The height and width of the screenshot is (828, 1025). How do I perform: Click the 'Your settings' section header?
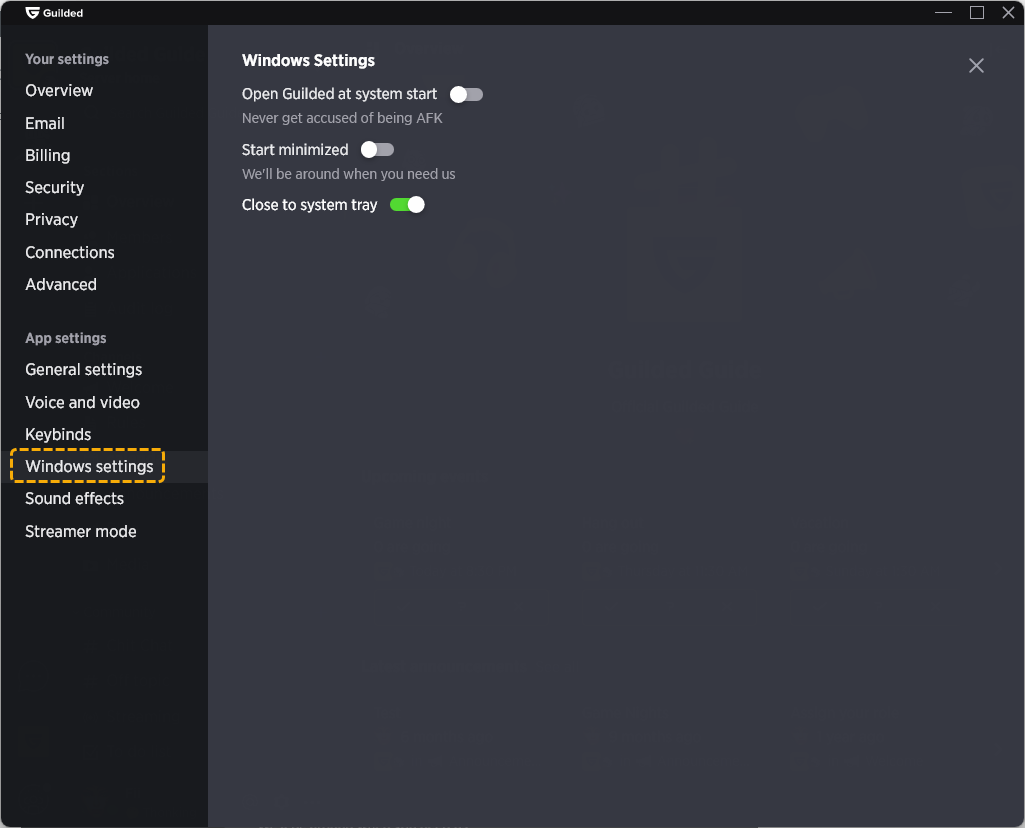coord(67,59)
